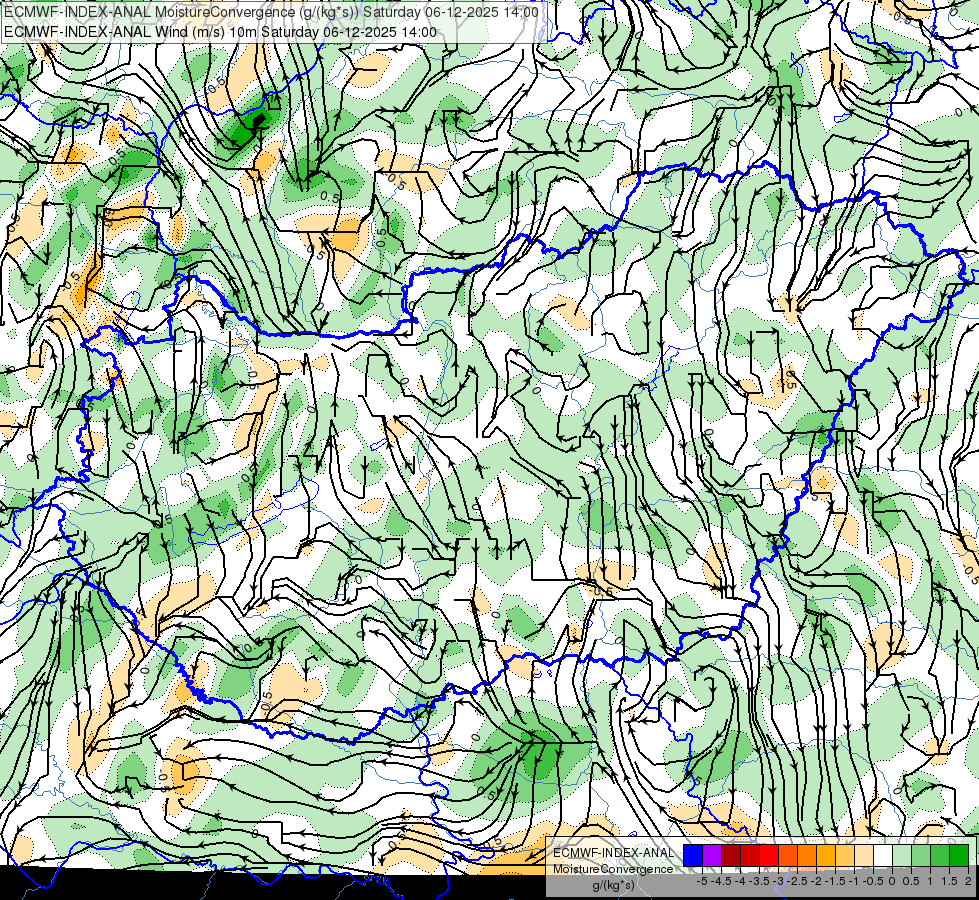Click the purple legend swatch
Screen dimensions: 979x900
tap(712, 855)
